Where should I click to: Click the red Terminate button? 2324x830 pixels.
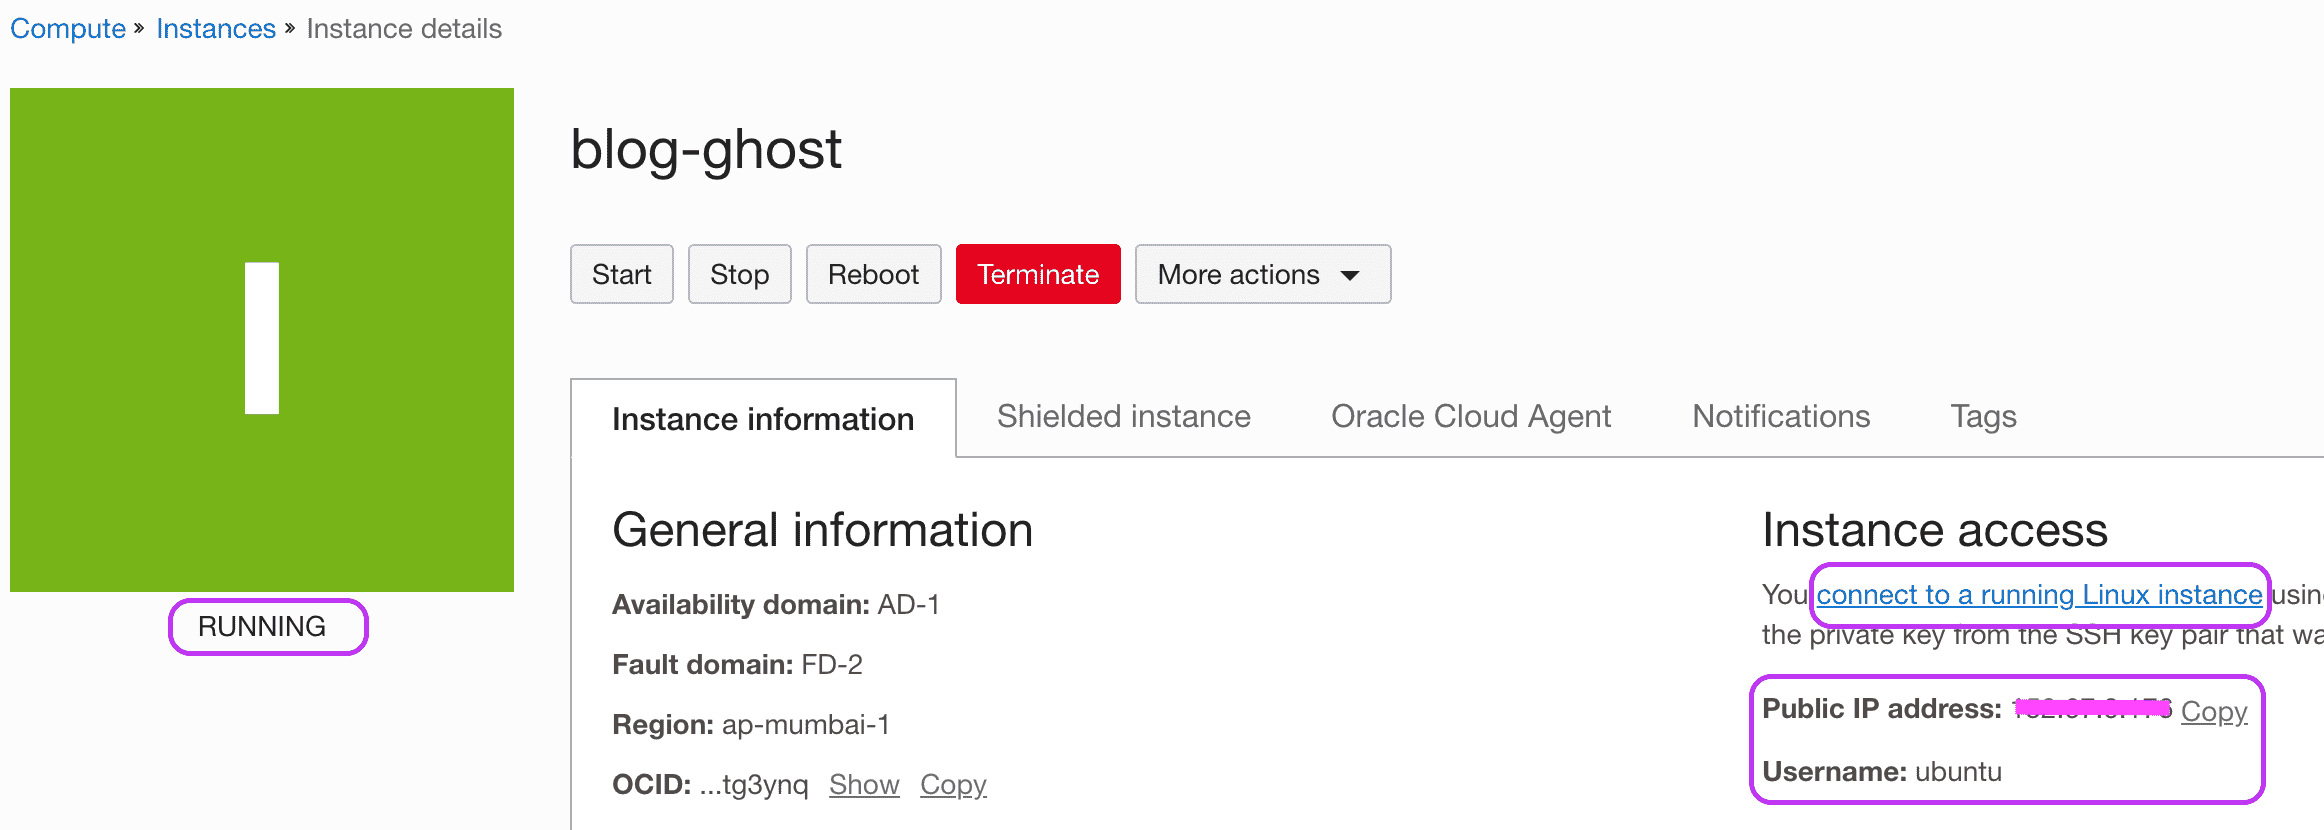pos(1038,274)
